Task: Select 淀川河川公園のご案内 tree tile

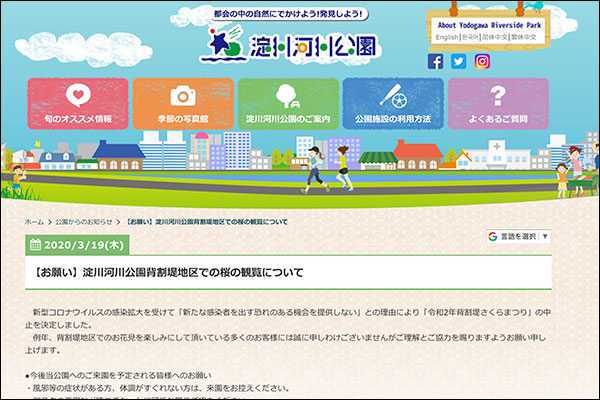Action: click(x=288, y=103)
